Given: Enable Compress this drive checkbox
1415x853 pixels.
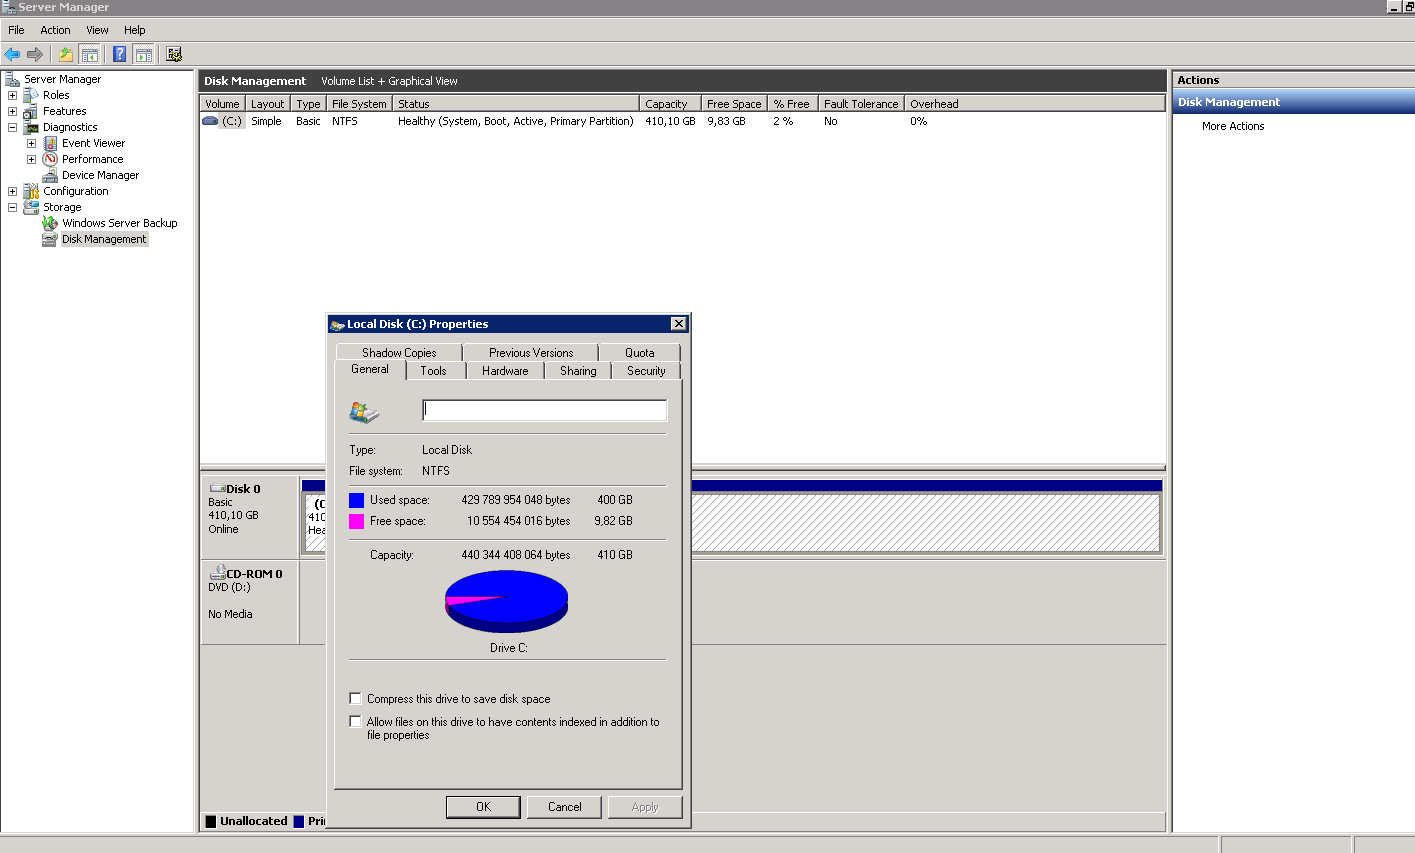Looking at the screenshot, I should click(x=355, y=699).
